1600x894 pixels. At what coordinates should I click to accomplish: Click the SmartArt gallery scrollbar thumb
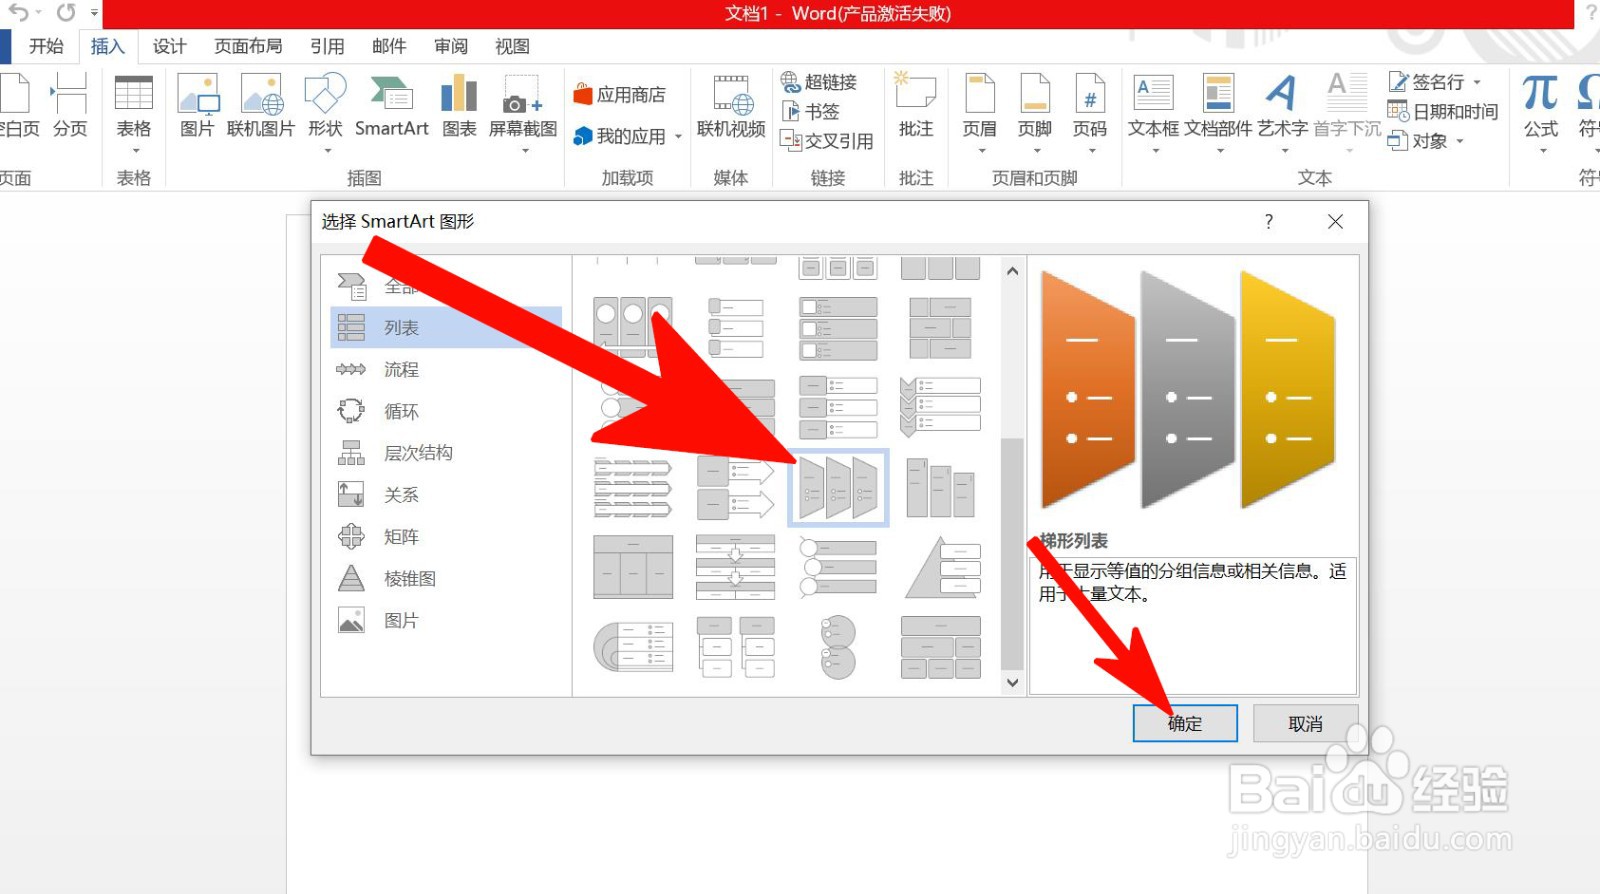[x=1012, y=553]
